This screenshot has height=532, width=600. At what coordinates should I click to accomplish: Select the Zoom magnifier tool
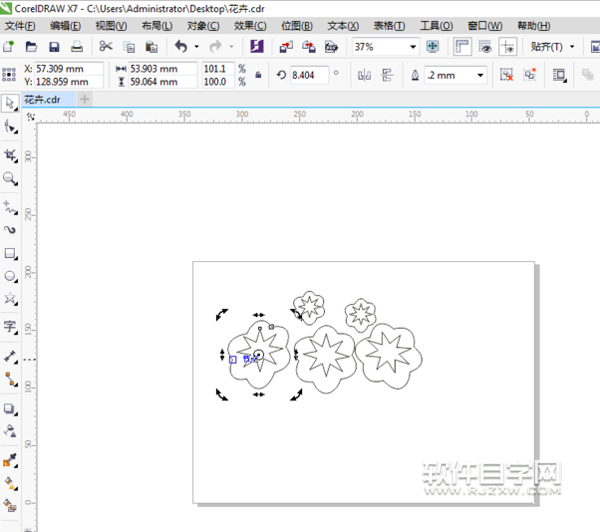(x=10, y=179)
